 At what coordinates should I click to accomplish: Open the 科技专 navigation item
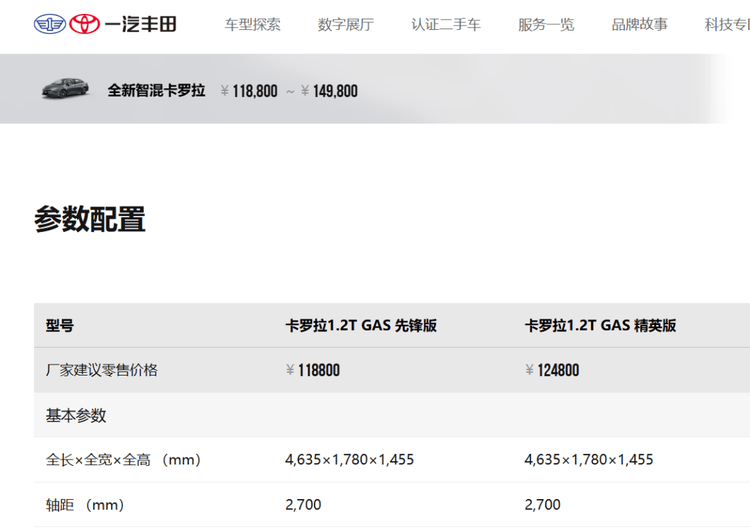tap(727, 24)
